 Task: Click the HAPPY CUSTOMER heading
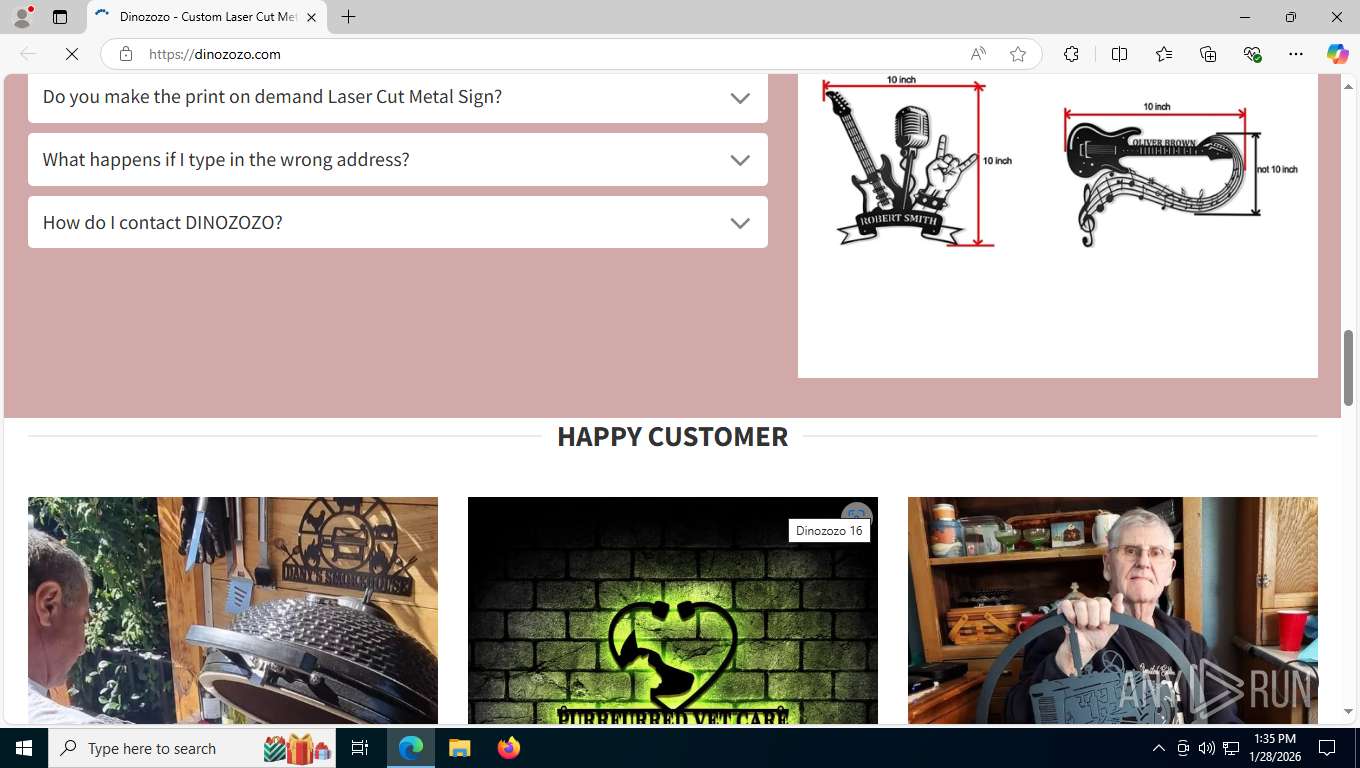coord(672,436)
